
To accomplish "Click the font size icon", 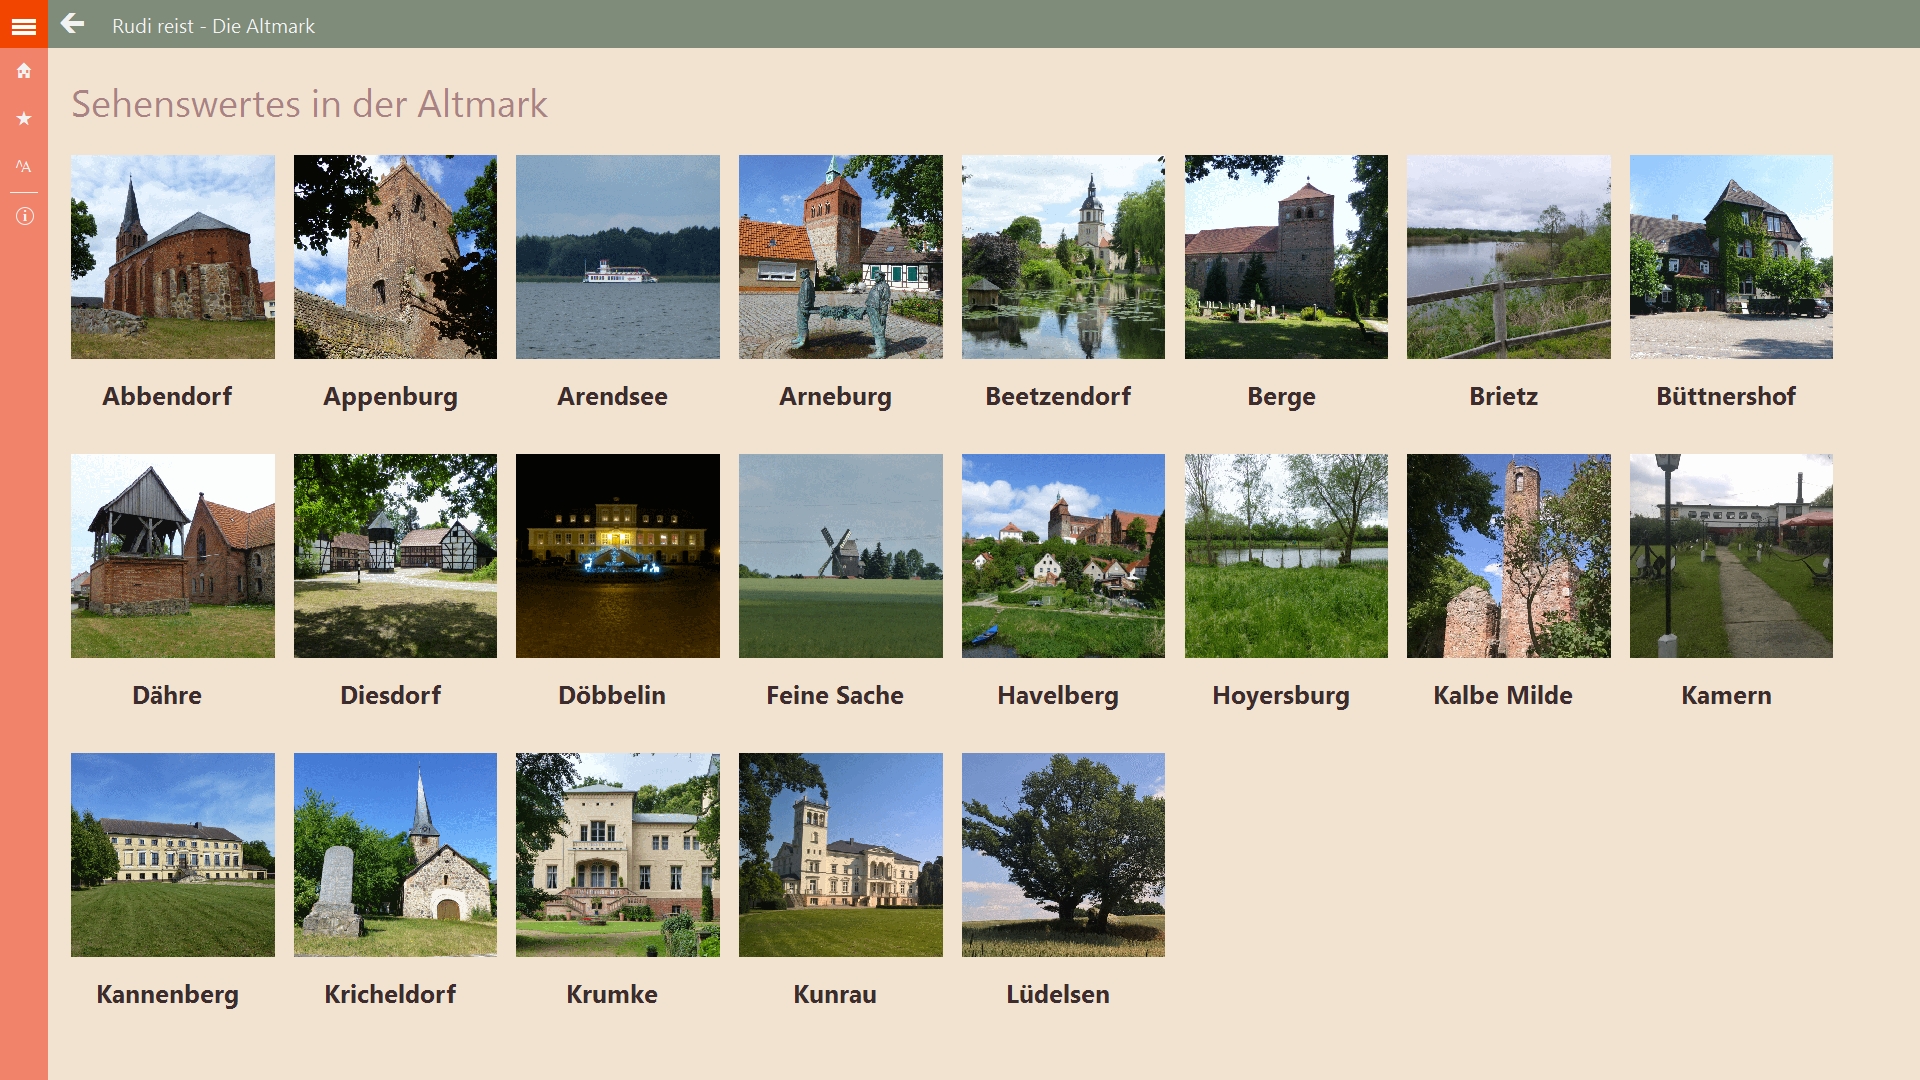I will 24,166.
